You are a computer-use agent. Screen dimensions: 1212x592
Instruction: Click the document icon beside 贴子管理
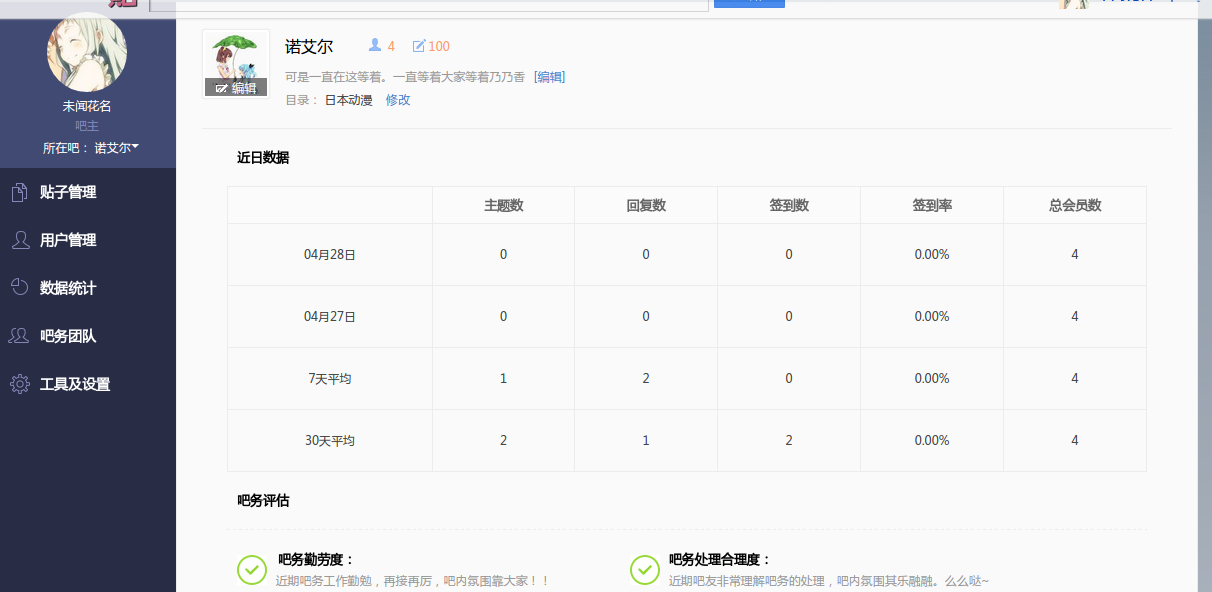coord(19,192)
